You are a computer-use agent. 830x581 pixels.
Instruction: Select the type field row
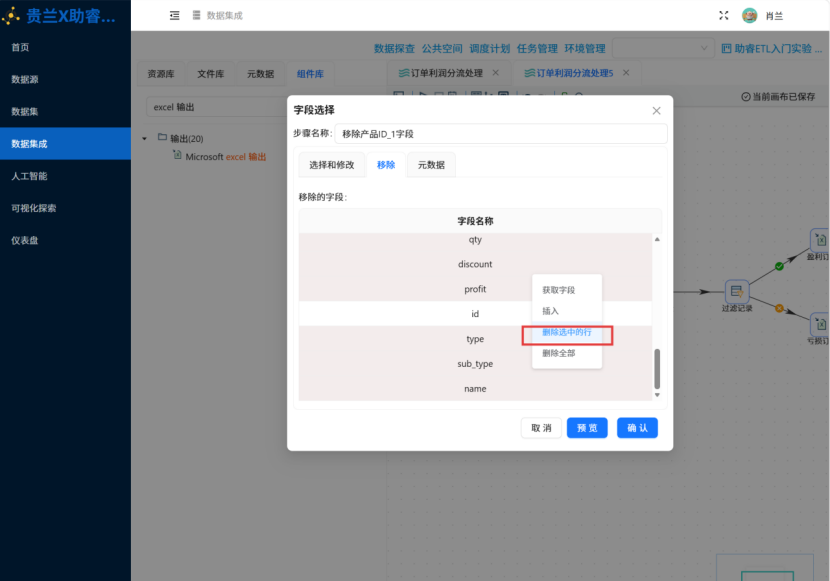475,339
